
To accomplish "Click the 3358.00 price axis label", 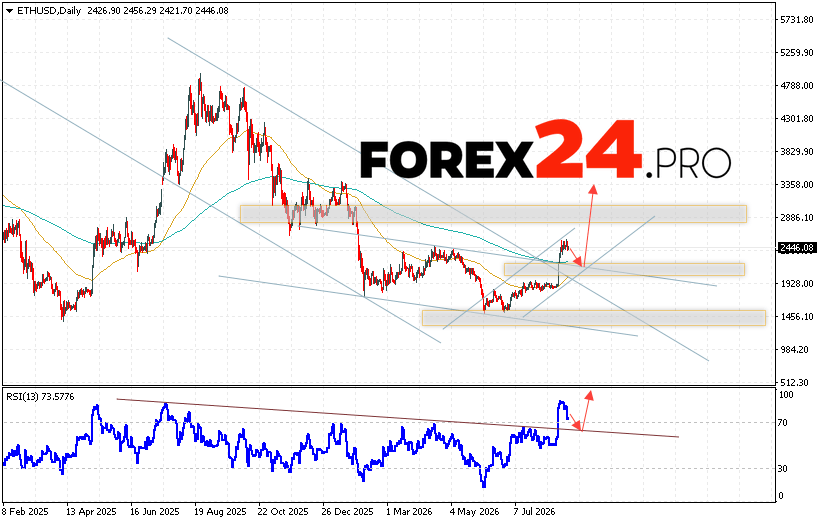I will pyautogui.click(x=797, y=185).
